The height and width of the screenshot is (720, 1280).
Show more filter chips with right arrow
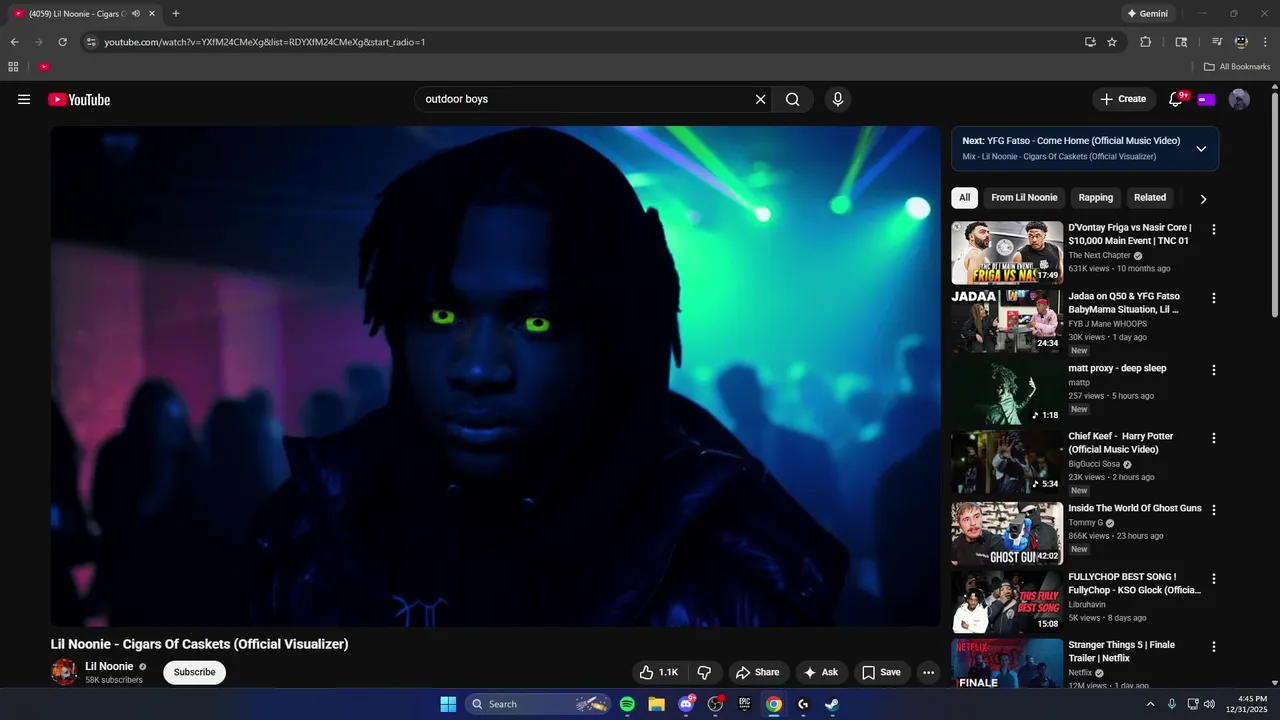[1203, 199]
